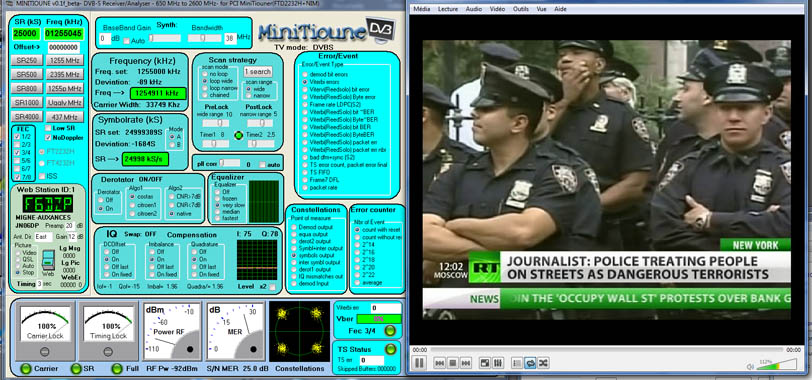
Task: Open the Lecture menu
Action: pyautogui.click(x=448, y=9)
